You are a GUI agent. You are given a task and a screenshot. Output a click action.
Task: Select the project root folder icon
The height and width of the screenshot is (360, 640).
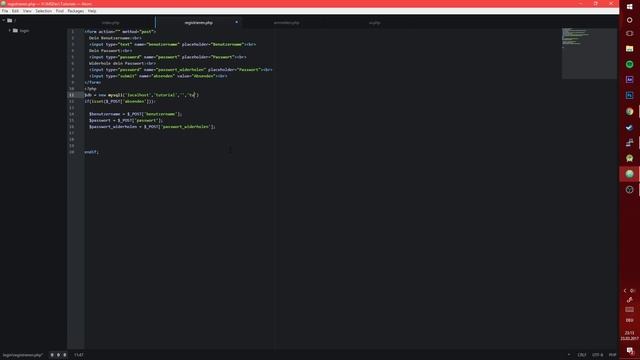point(9,20)
